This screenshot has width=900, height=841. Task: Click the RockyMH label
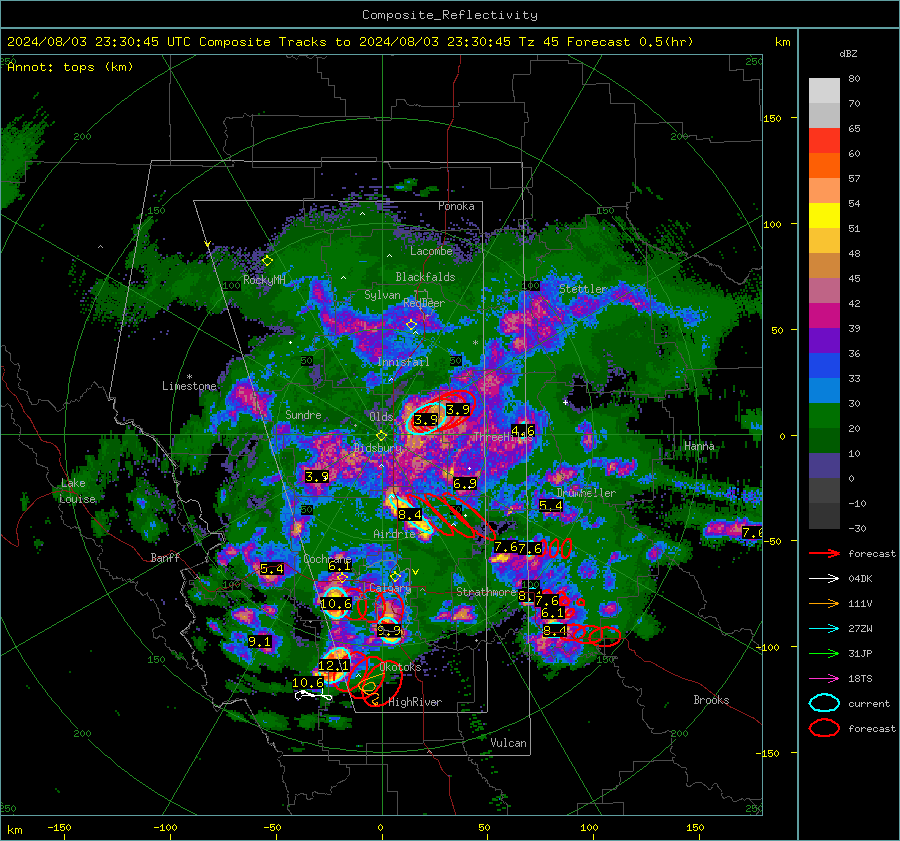click(264, 280)
